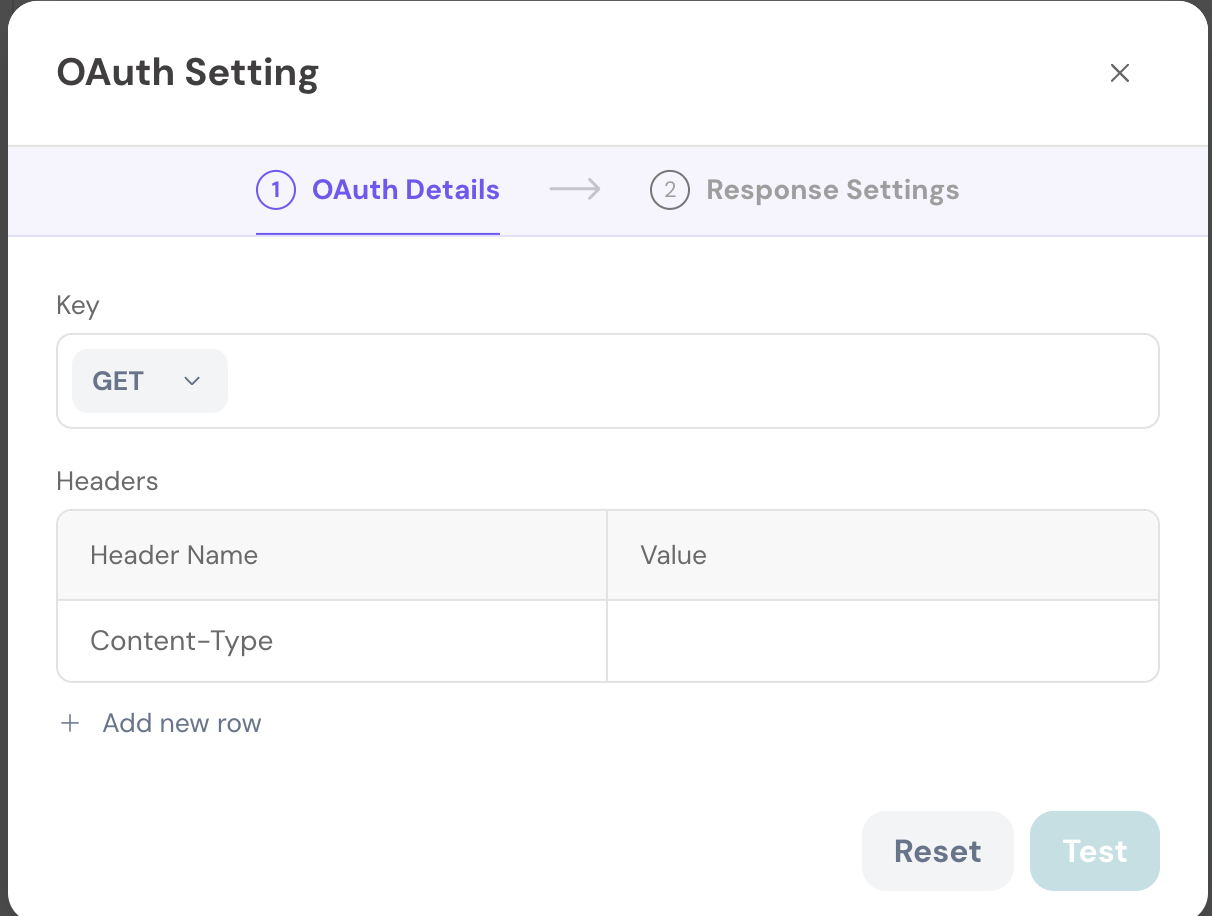Click the Headers section label

107,481
